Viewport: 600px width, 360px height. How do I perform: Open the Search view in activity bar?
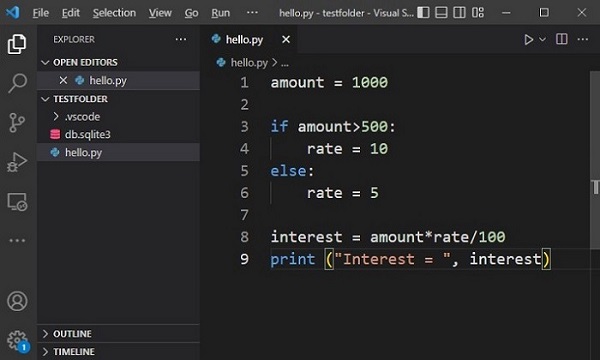coord(17,83)
